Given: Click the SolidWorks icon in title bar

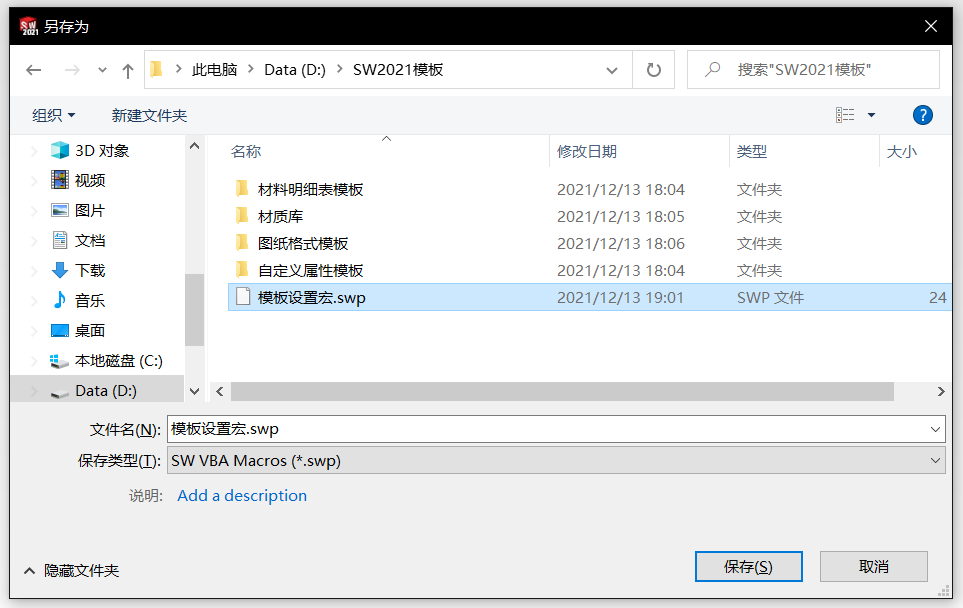Looking at the screenshot, I should 28,26.
